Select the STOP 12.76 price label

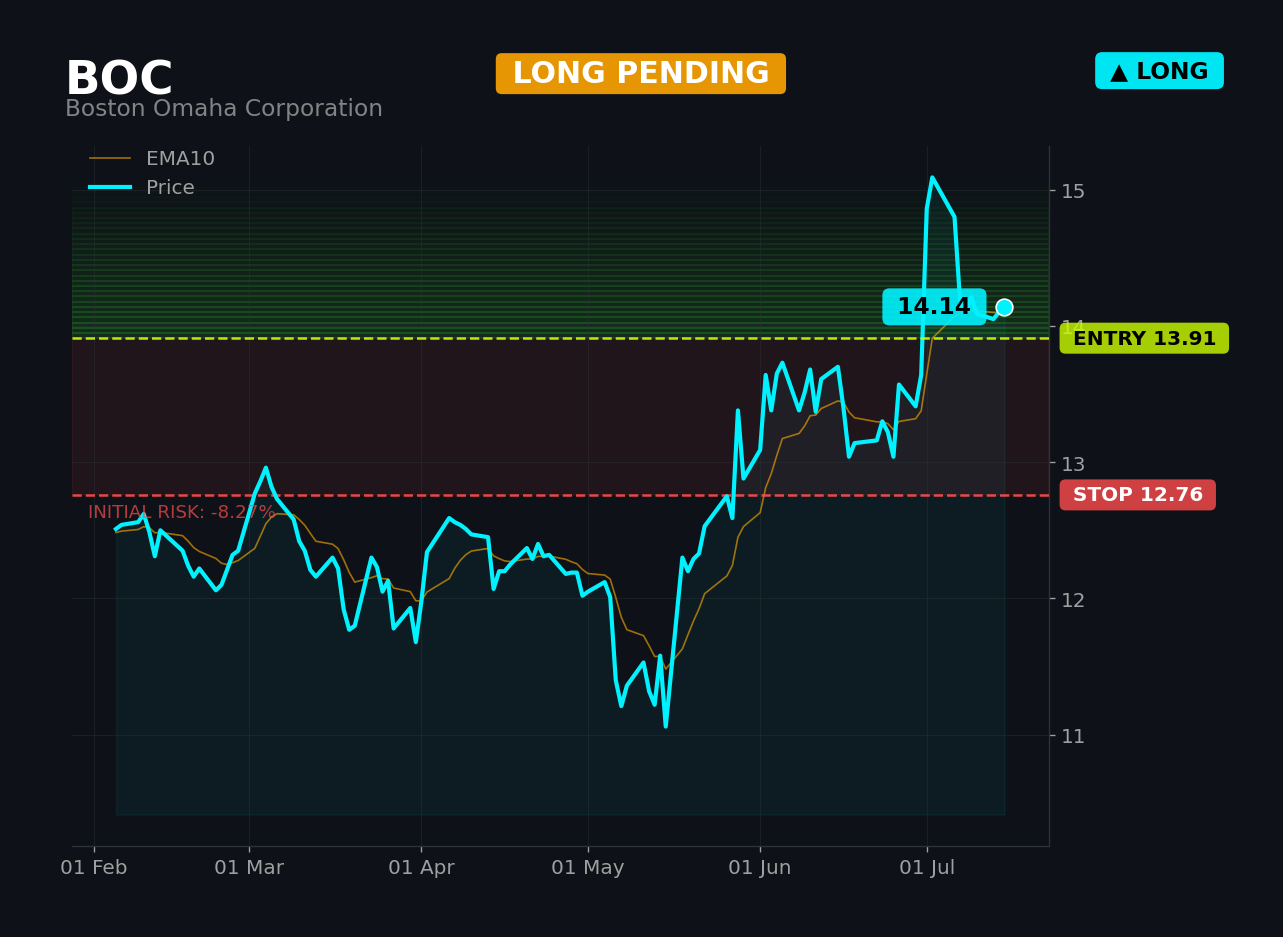coord(1138,495)
